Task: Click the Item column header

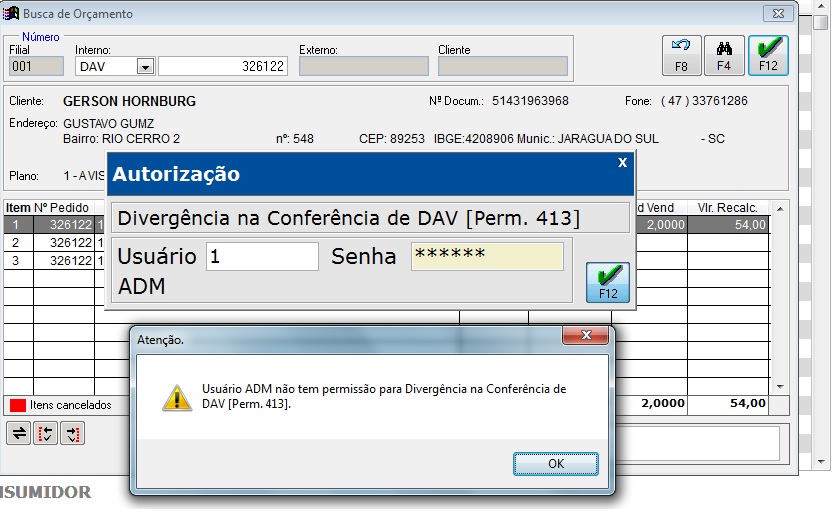Action: click(x=18, y=208)
